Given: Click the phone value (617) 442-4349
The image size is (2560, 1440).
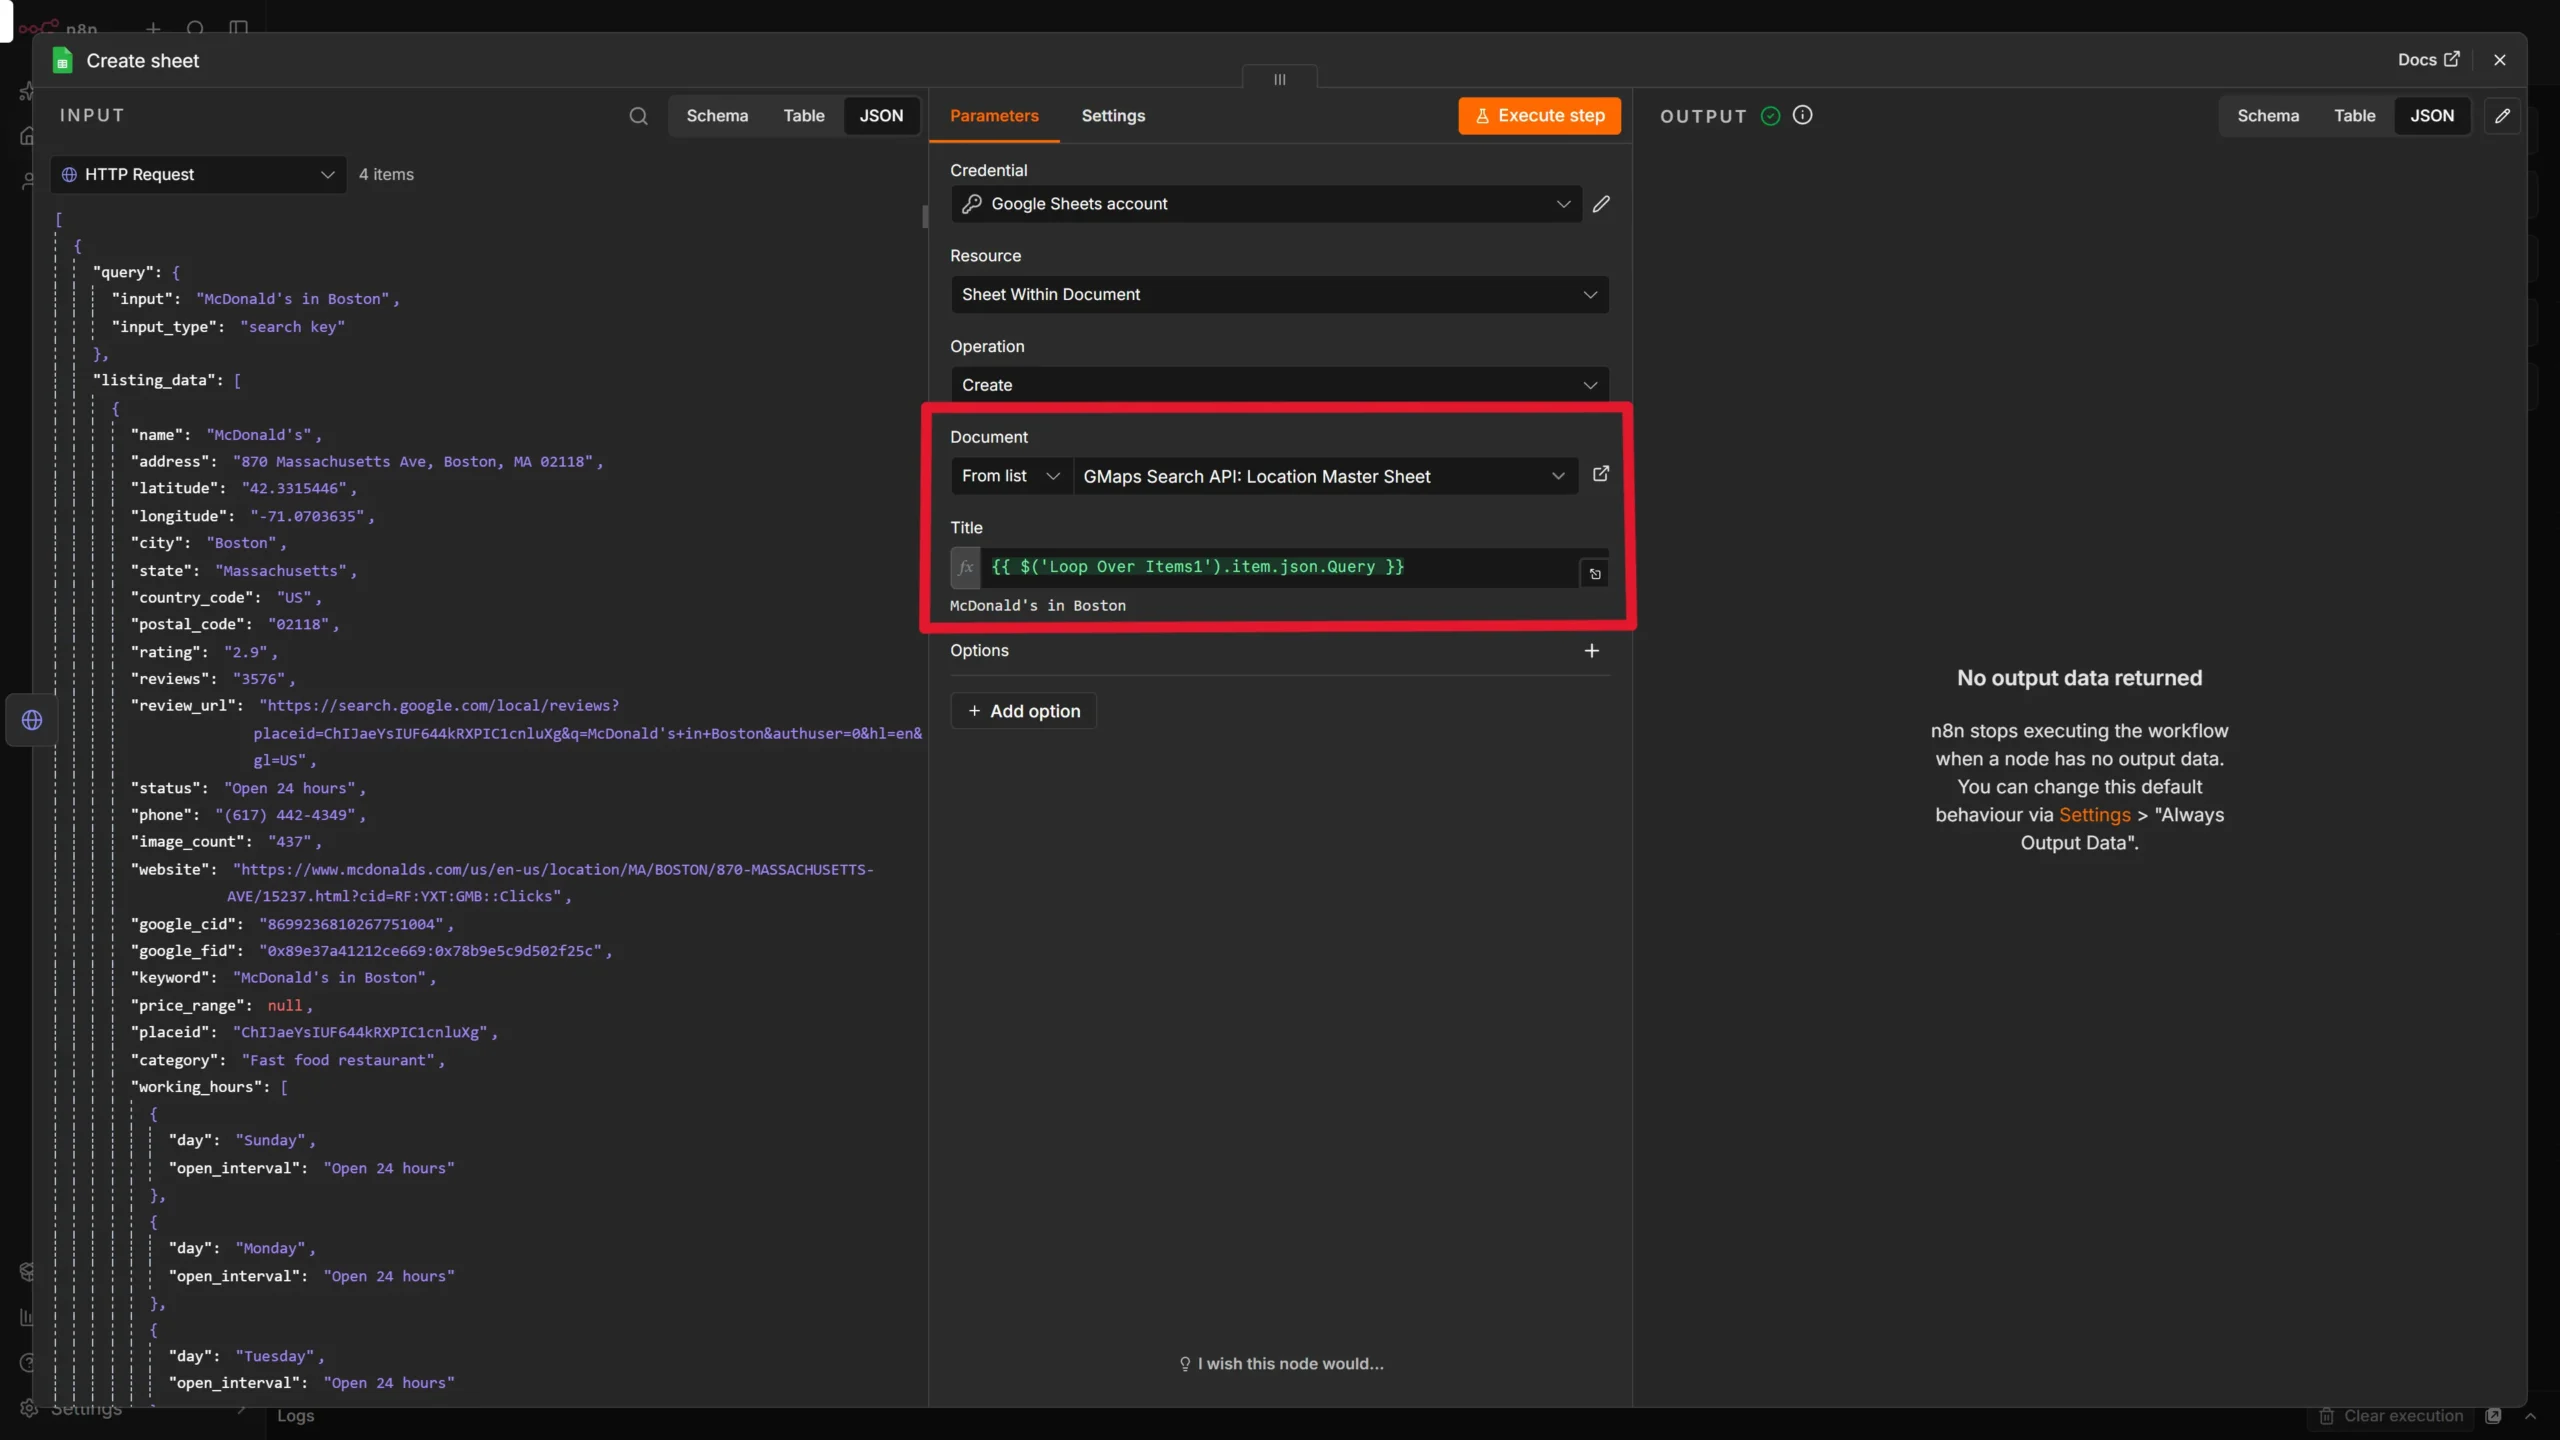Looking at the screenshot, I should pos(286,815).
